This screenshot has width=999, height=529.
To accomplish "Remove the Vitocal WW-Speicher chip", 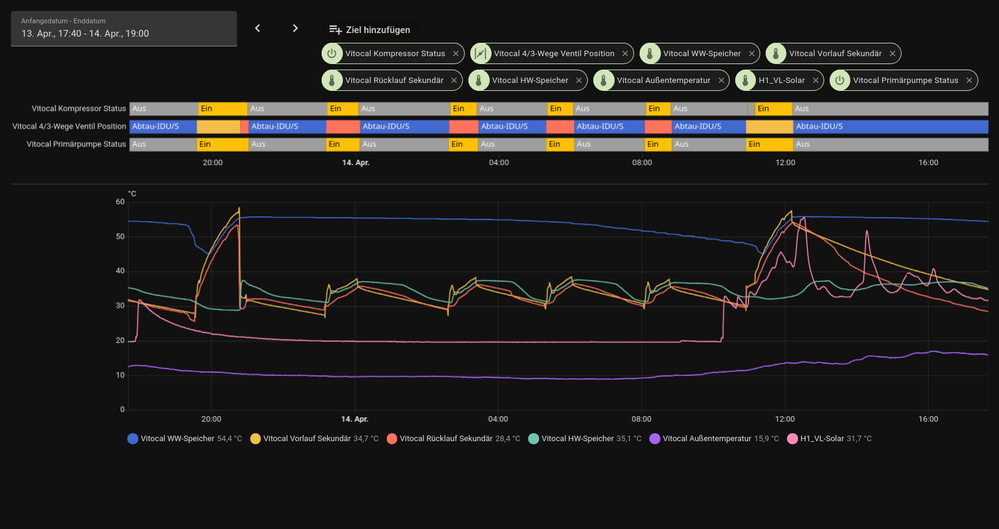I will pyautogui.click(x=751, y=54).
